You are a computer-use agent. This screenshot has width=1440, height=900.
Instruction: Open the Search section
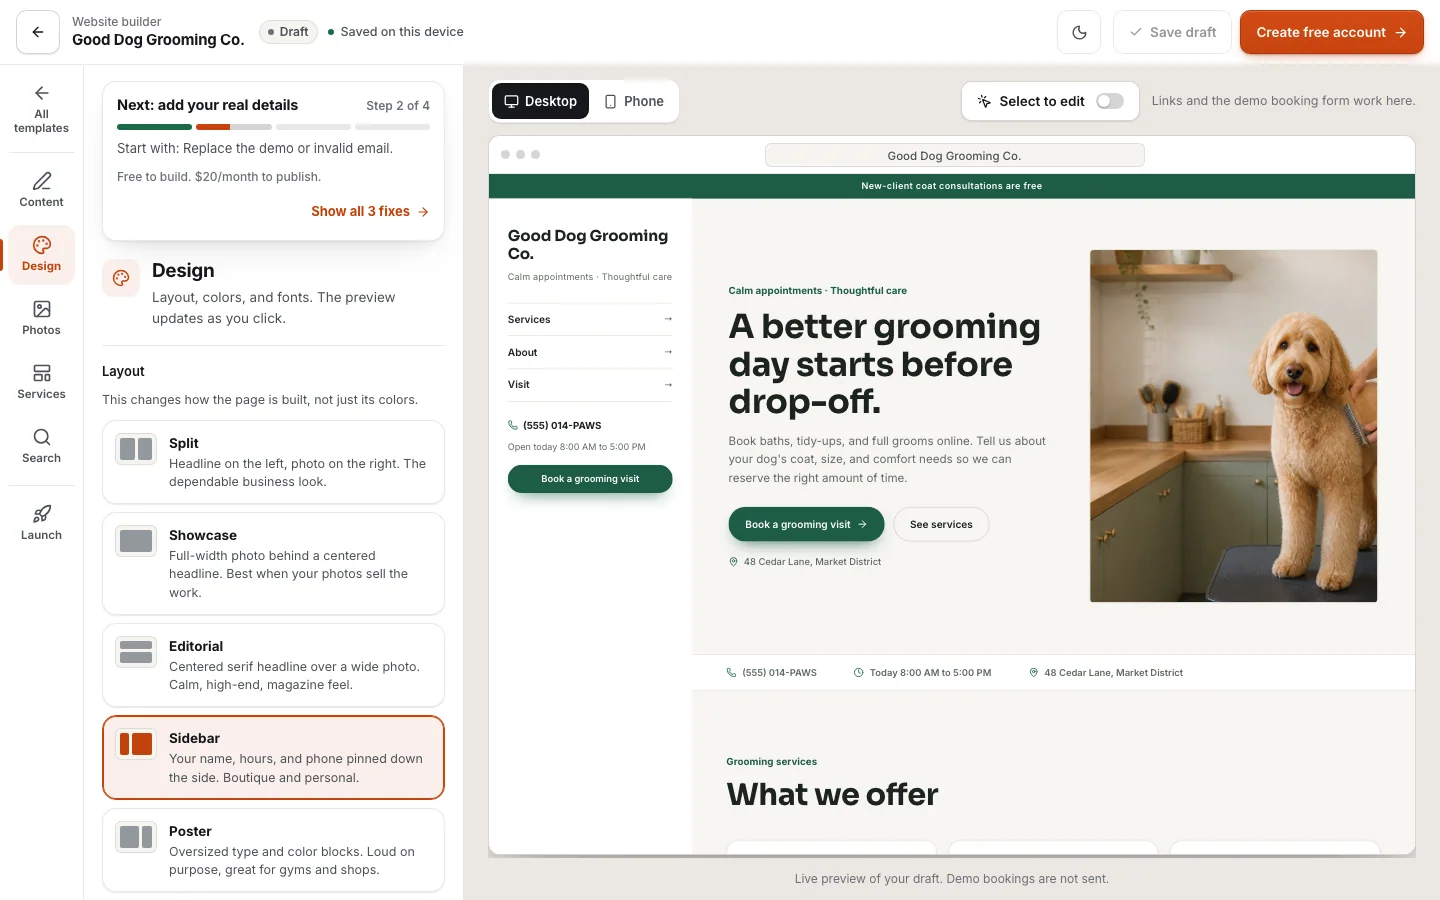click(41, 446)
